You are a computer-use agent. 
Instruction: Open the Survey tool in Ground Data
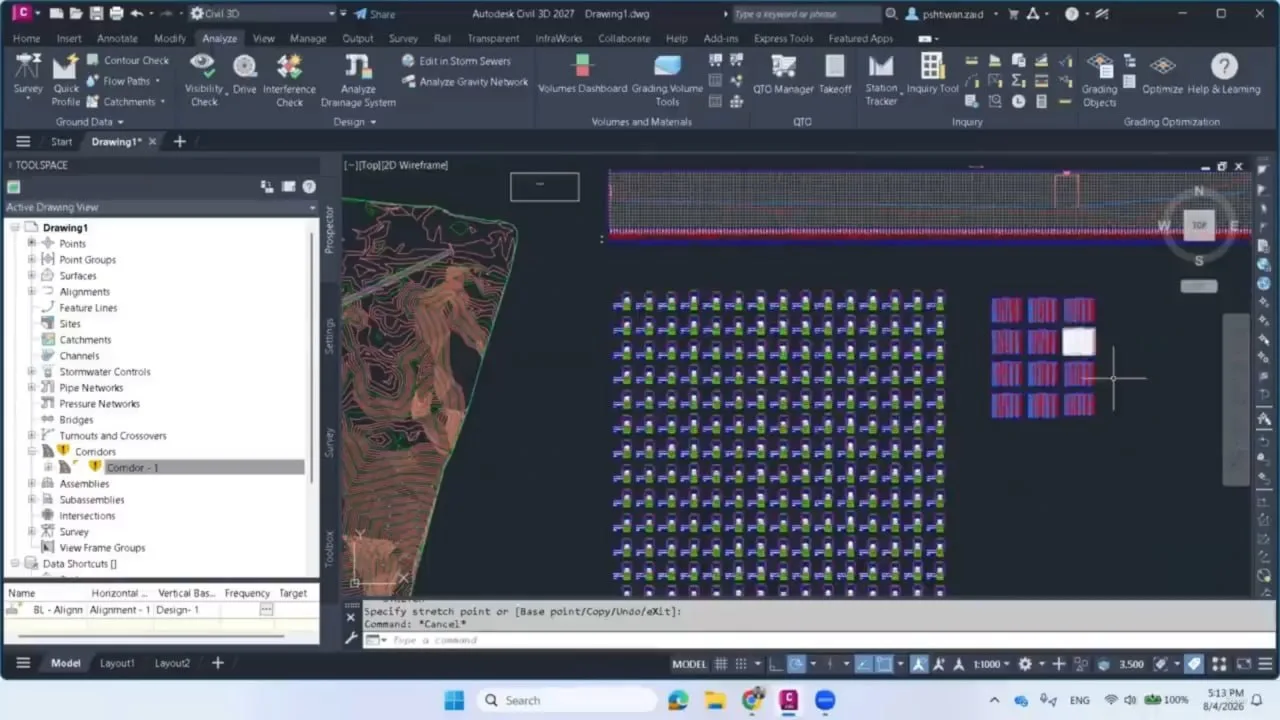(28, 76)
